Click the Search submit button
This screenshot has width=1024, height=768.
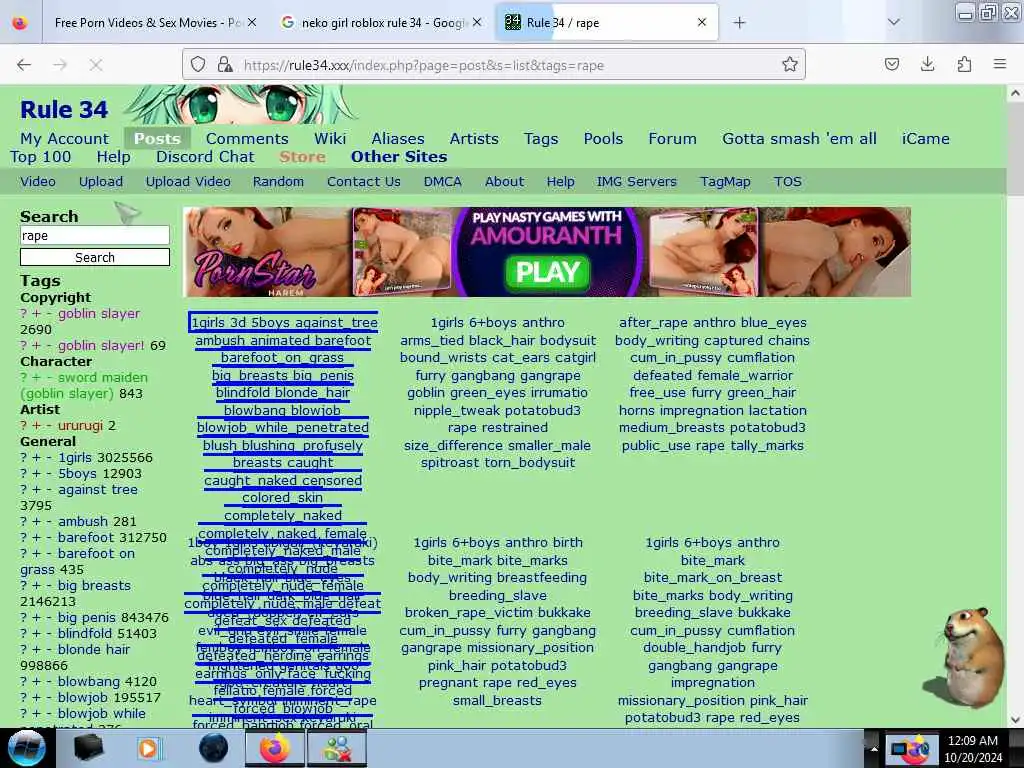pyautogui.click(x=95, y=257)
